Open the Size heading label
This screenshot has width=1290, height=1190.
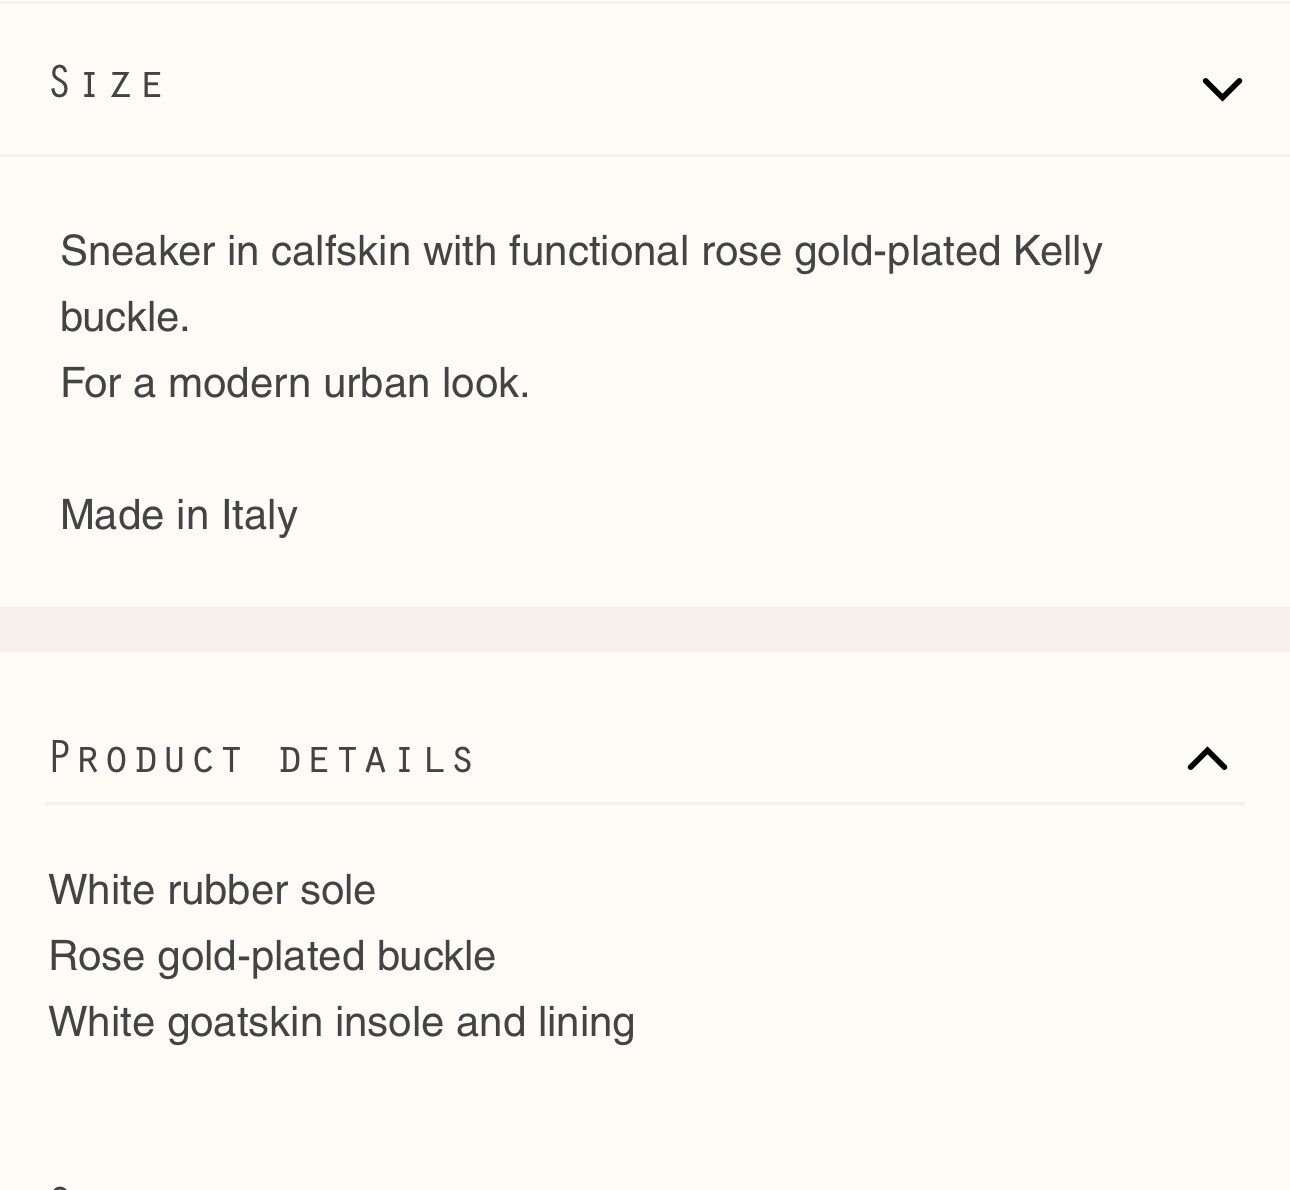[x=107, y=83]
